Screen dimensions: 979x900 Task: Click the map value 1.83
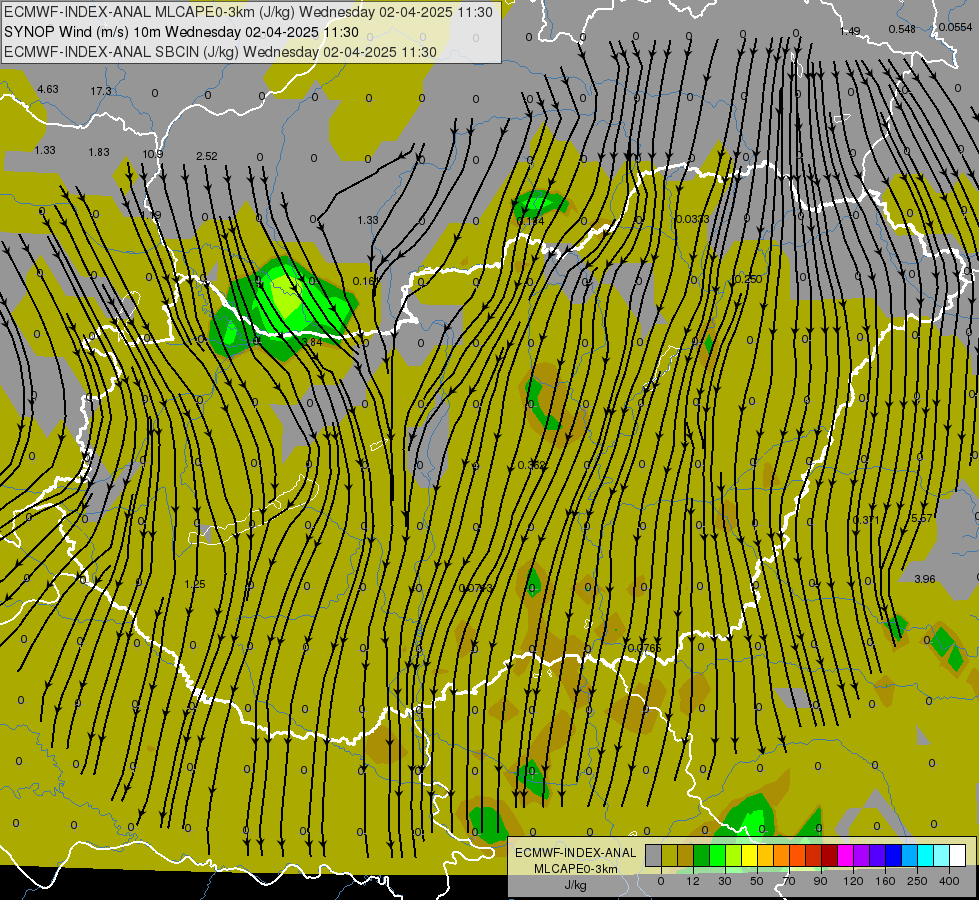tap(99, 152)
